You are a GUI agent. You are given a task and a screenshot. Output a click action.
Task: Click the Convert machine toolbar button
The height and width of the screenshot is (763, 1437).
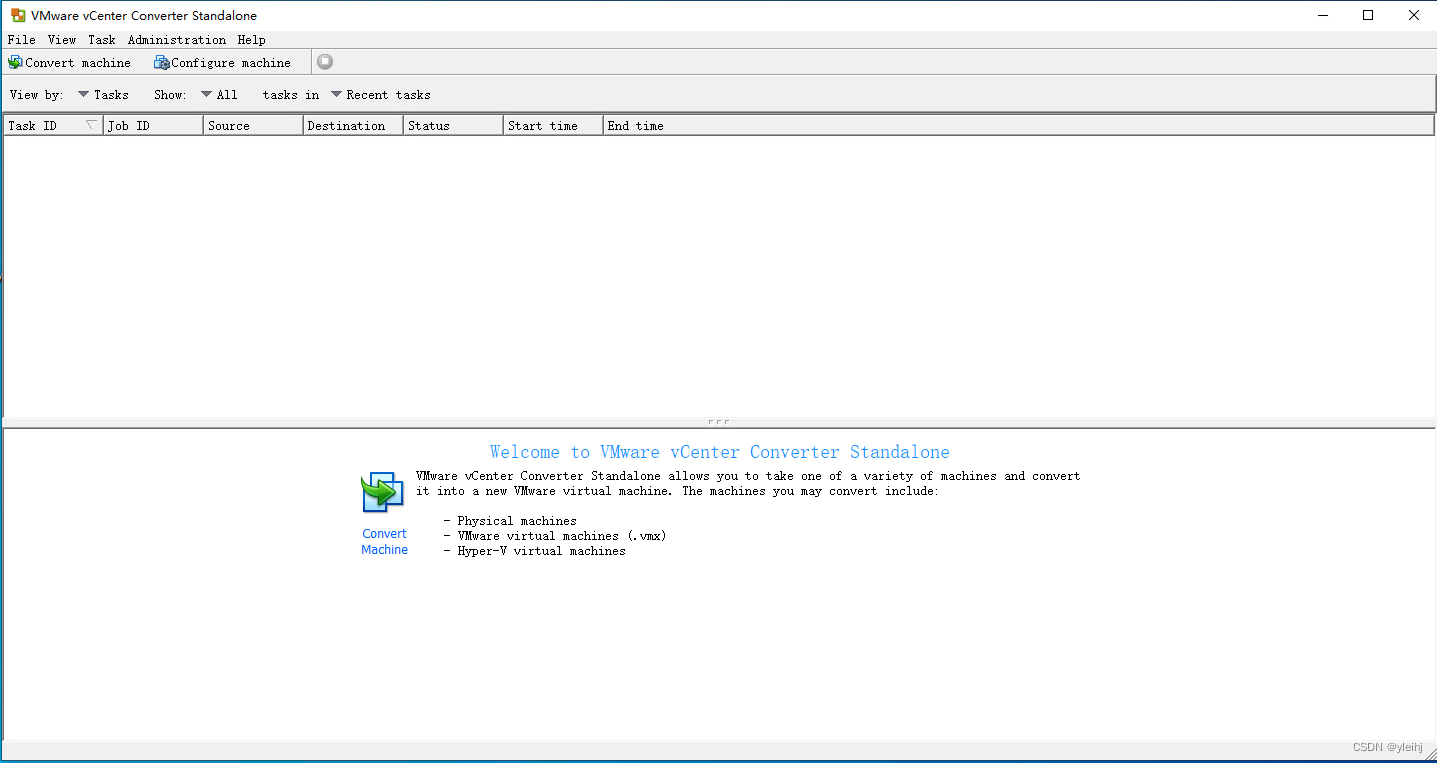click(69, 63)
